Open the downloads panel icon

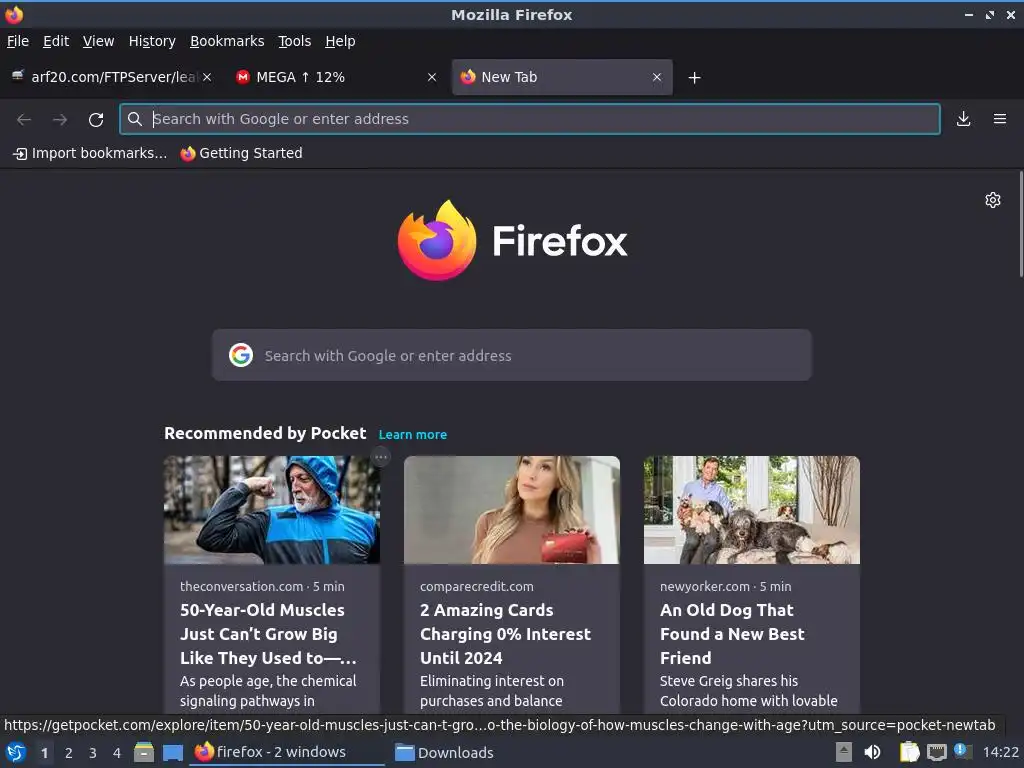tap(963, 119)
